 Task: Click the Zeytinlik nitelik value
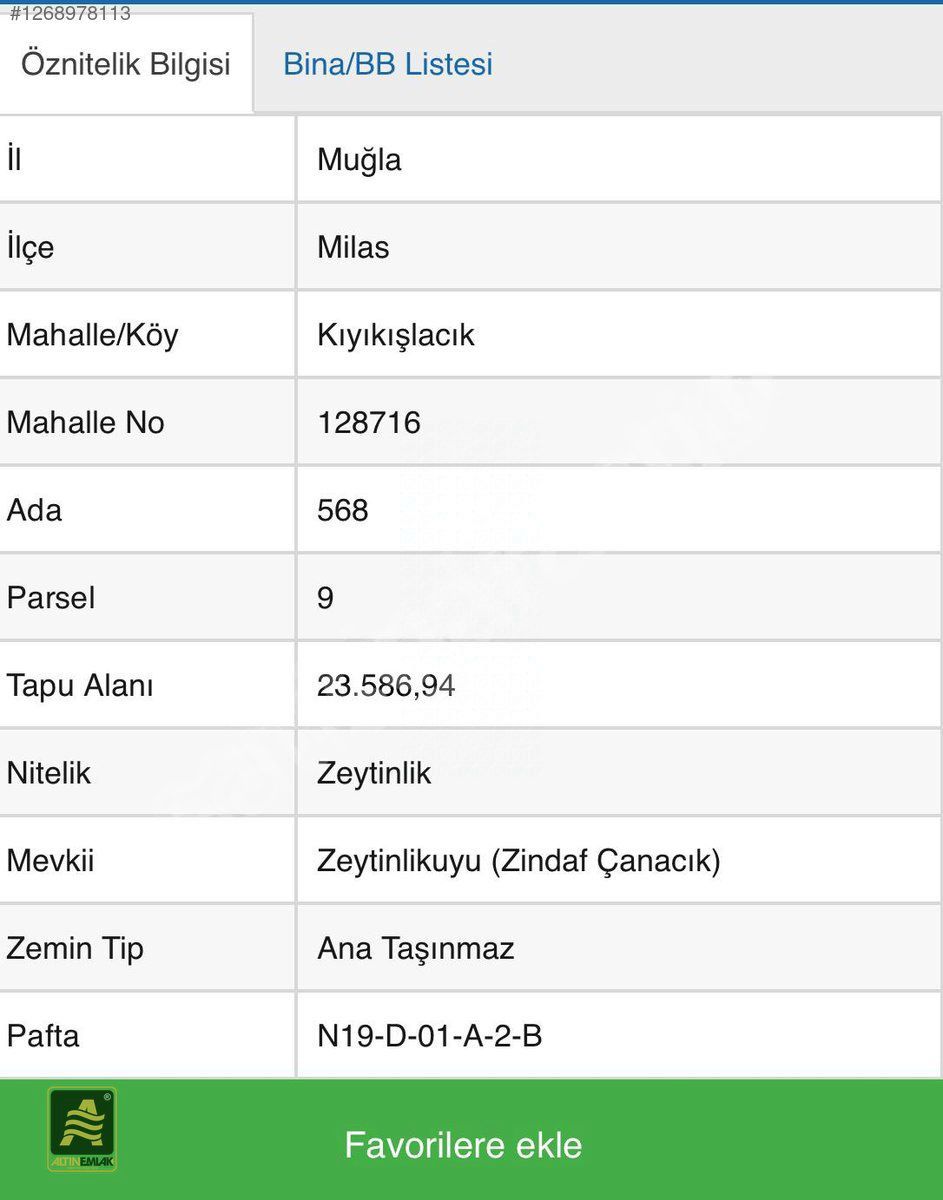(374, 773)
